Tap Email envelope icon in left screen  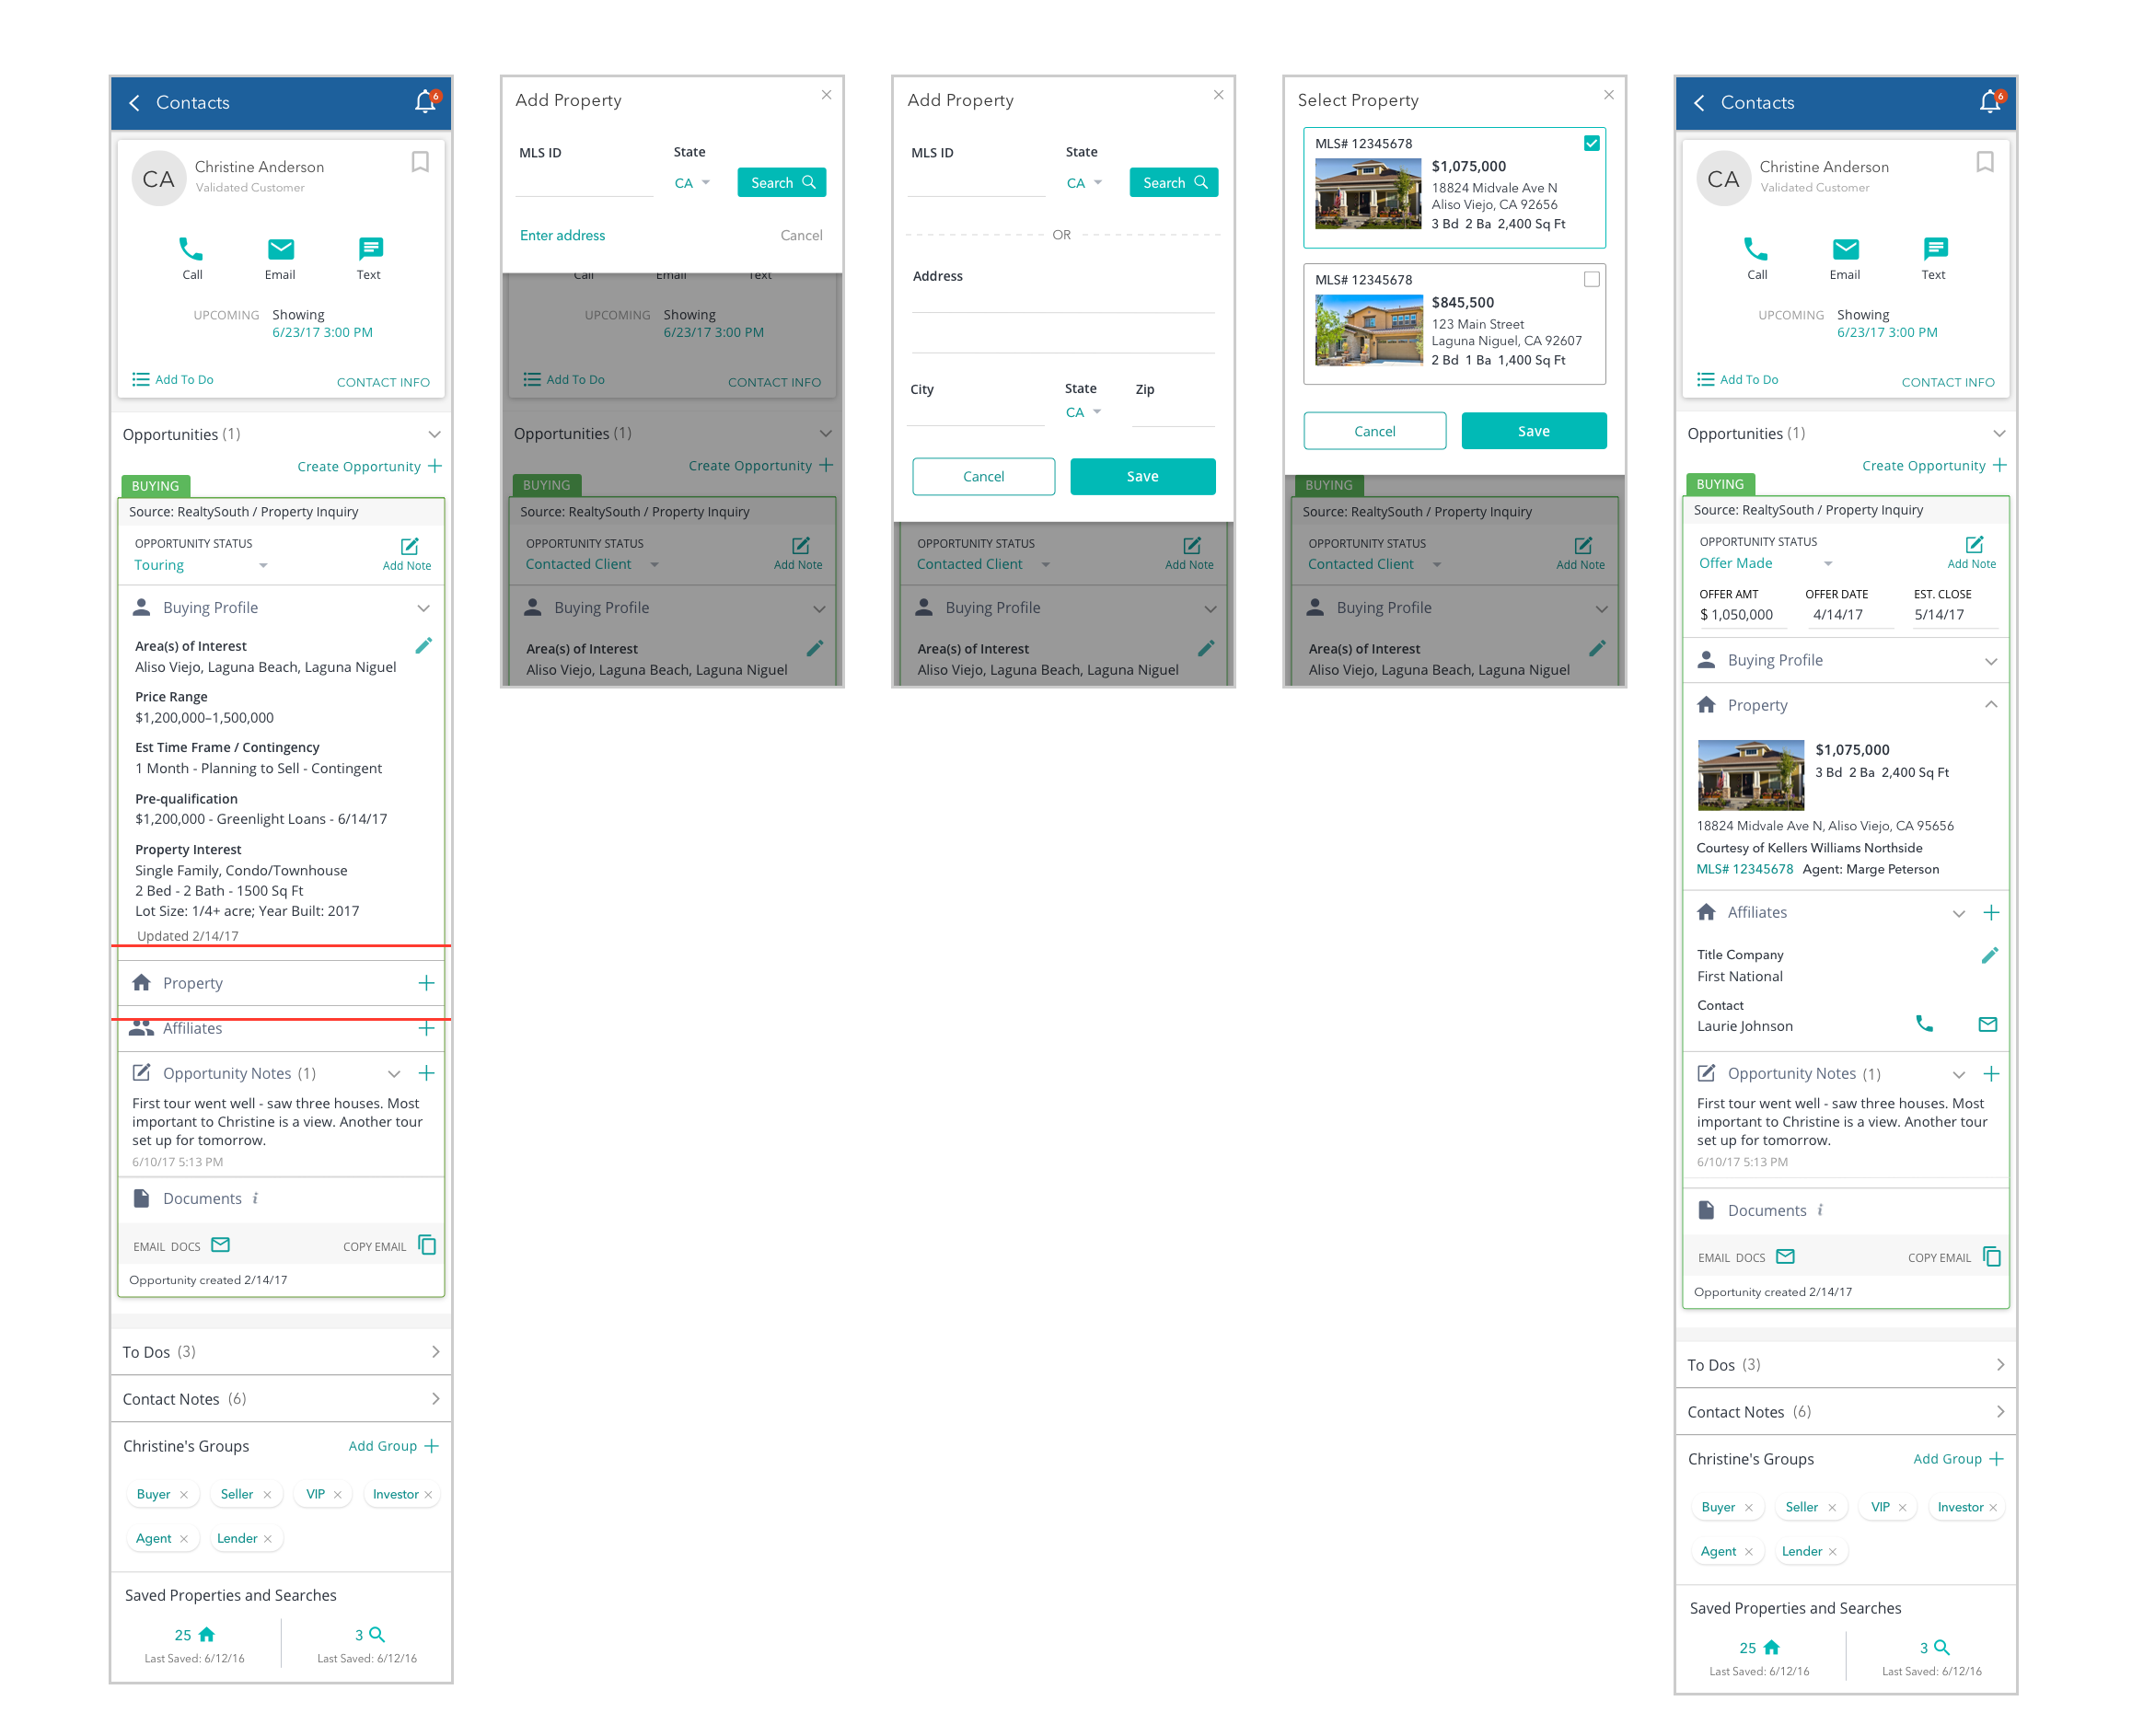point(281,248)
